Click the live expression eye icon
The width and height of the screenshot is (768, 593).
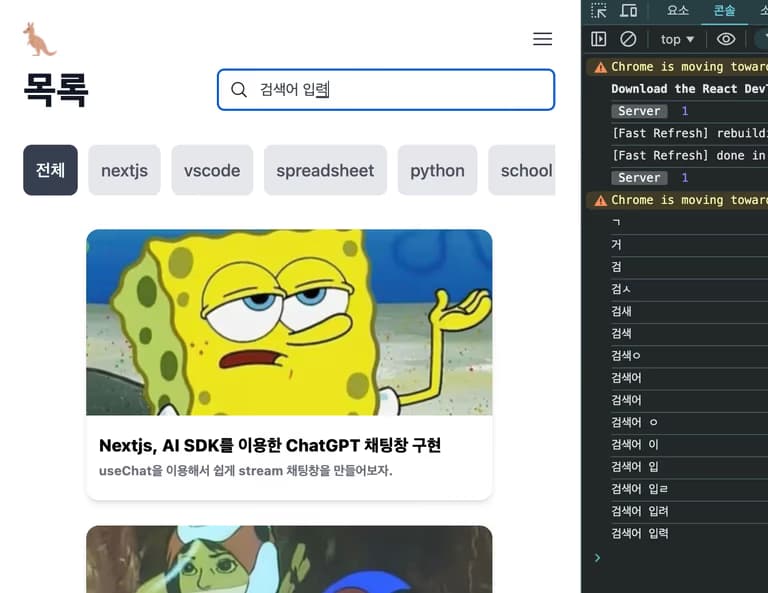tap(726, 39)
